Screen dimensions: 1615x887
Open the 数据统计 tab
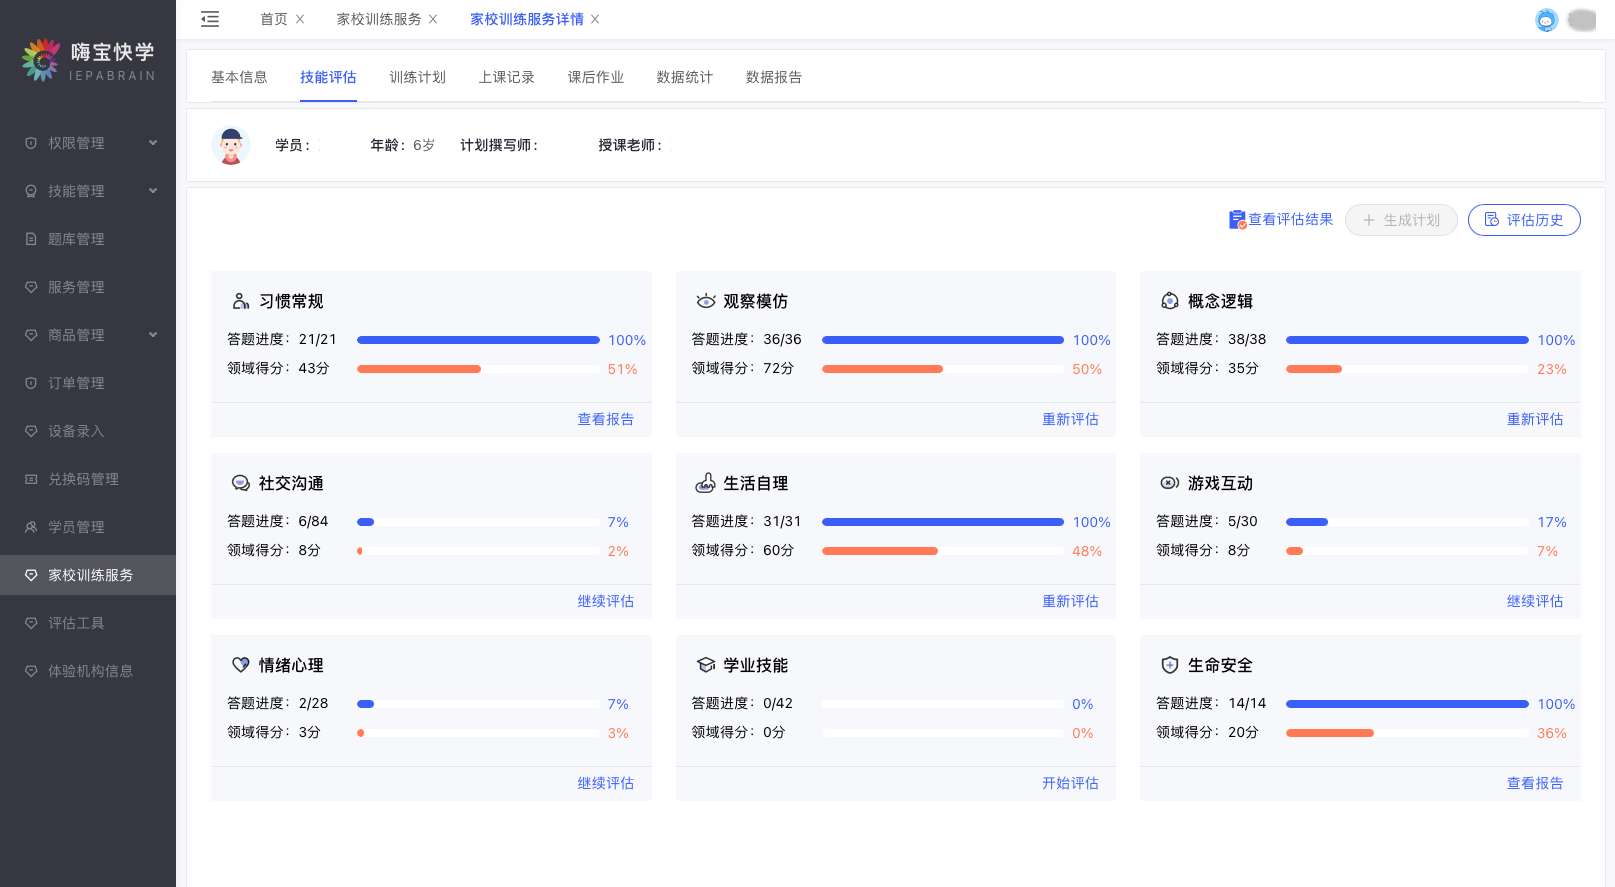coord(684,77)
